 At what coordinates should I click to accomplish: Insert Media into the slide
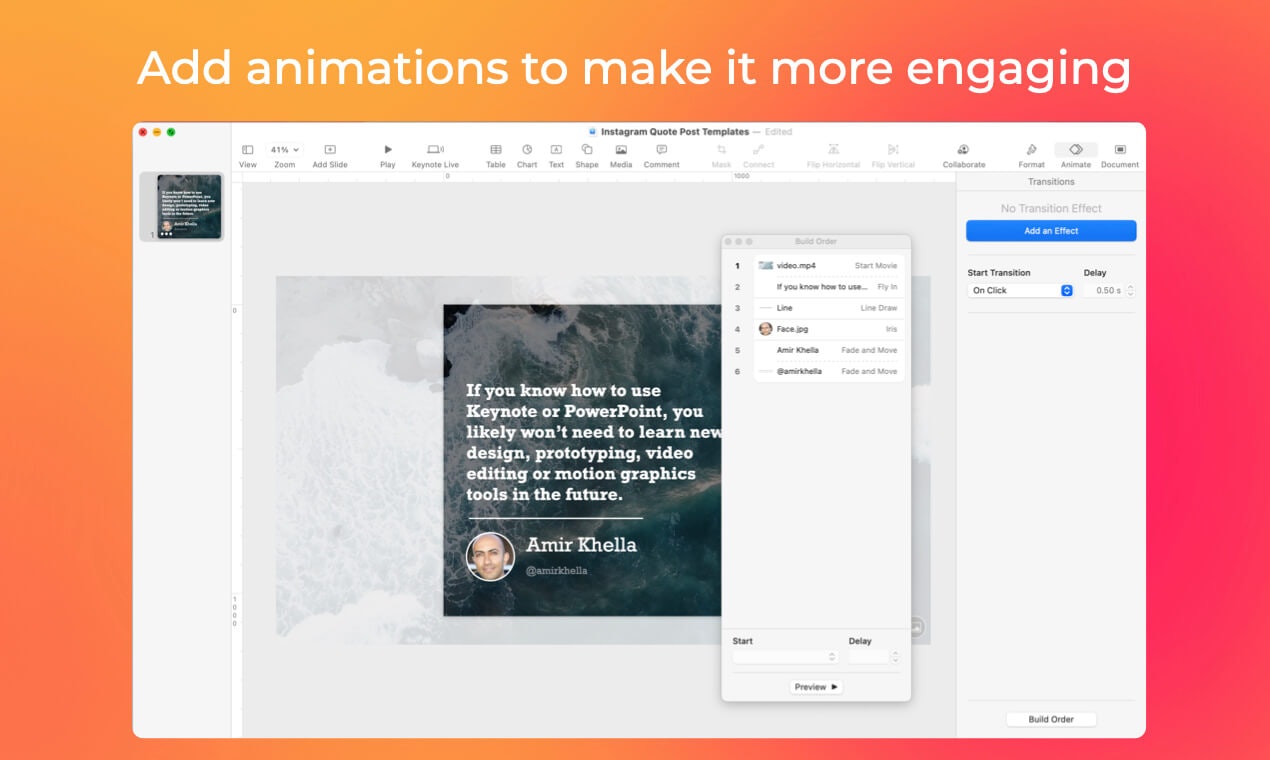pos(620,150)
